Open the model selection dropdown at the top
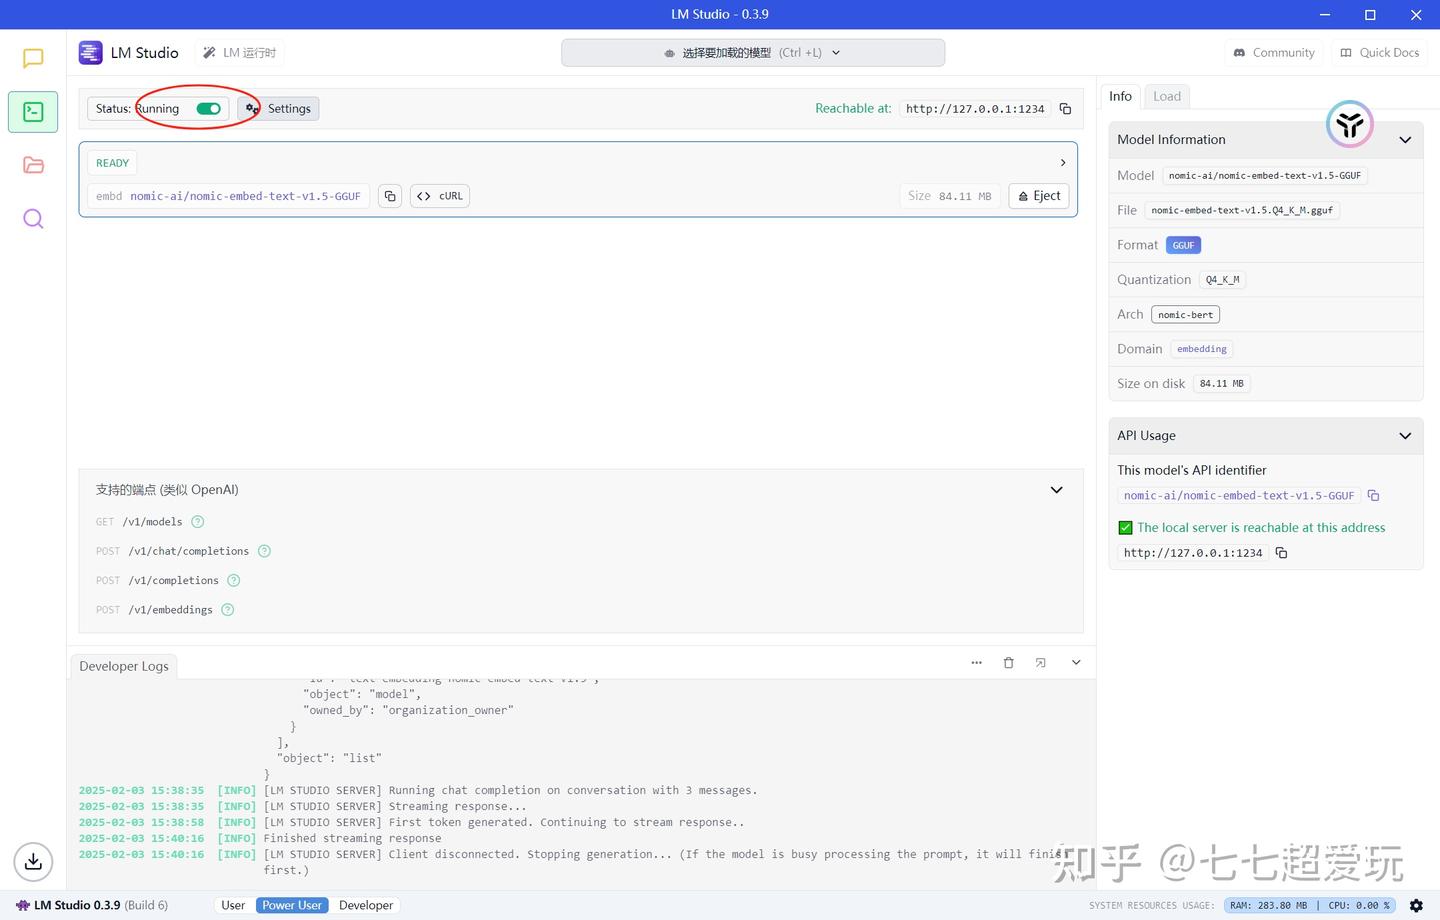The height and width of the screenshot is (920, 1440). coord(753,52)
